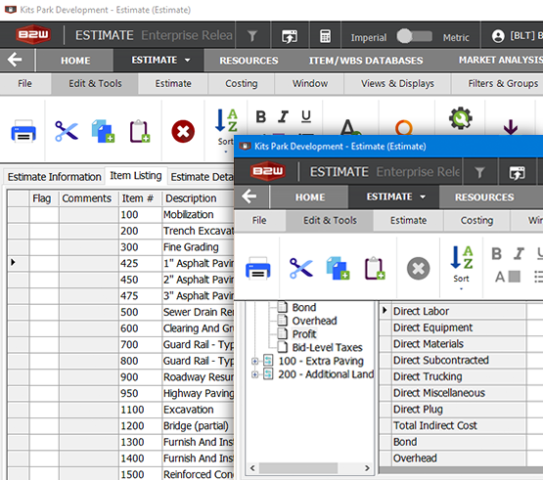543x480 pixels.
Task: Click back arrow in back window navigation
Action: 15,60
